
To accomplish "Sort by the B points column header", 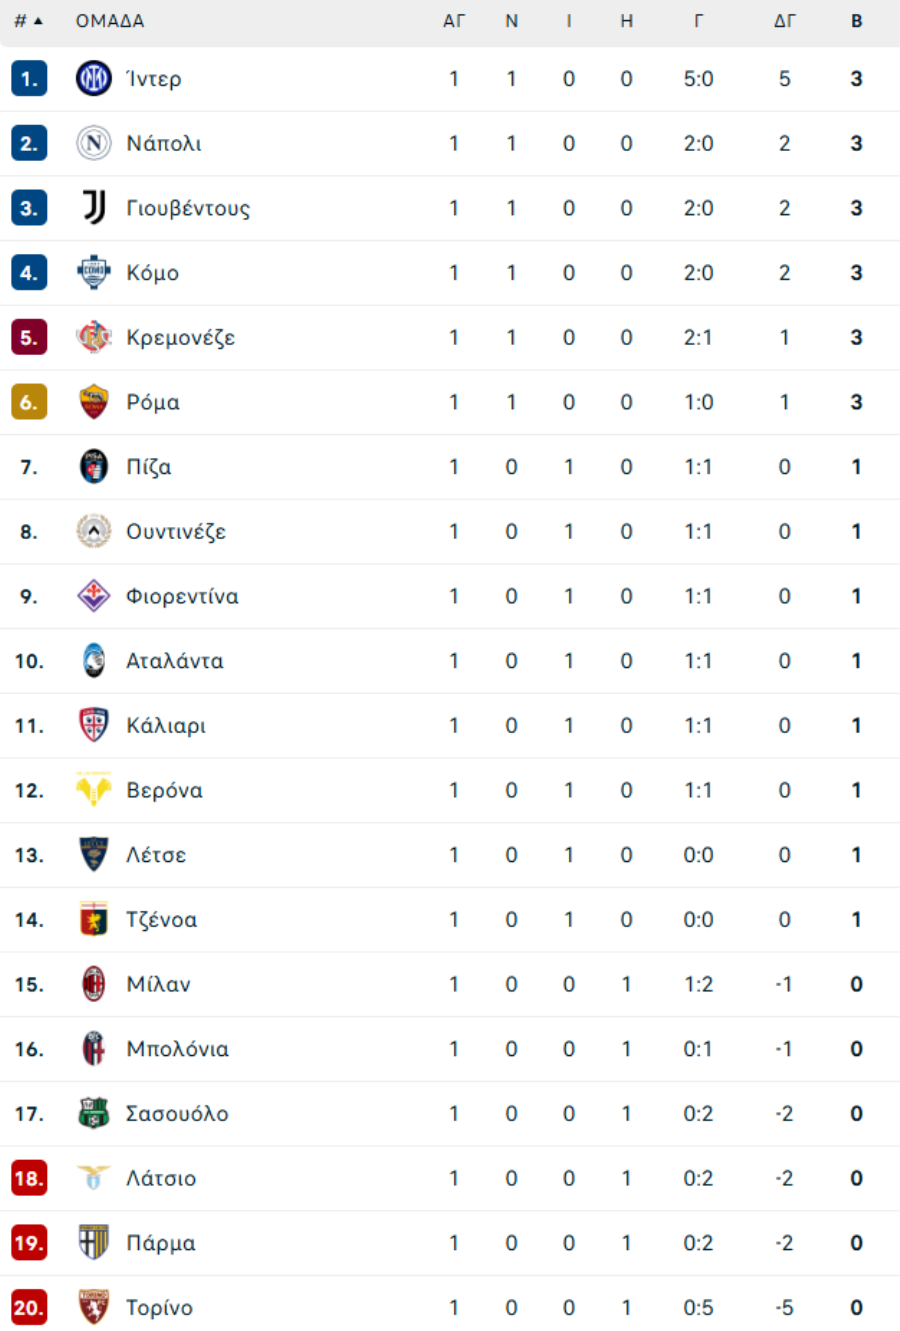I will pos(857,21).
